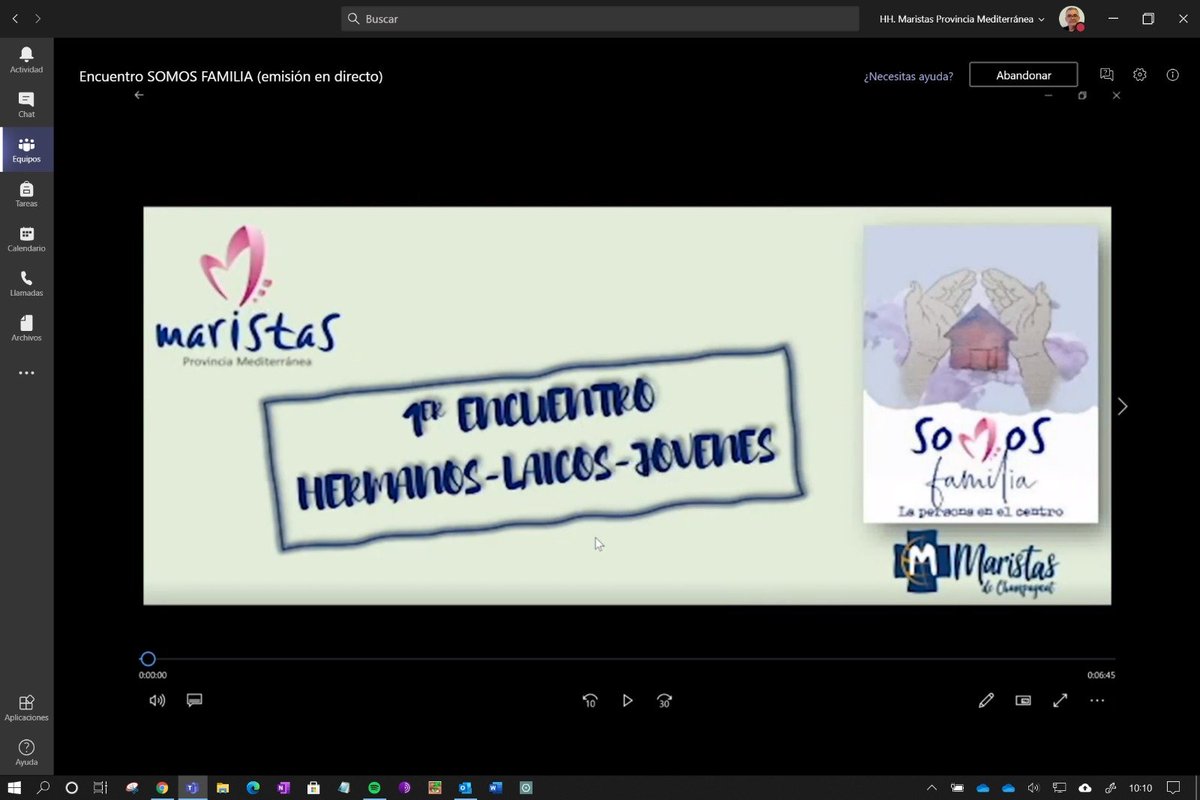The image size is (1200, 800).
Task: Open Equipos in the Teams sidebar
Action: pyautogui.click(x=26, y=150)
